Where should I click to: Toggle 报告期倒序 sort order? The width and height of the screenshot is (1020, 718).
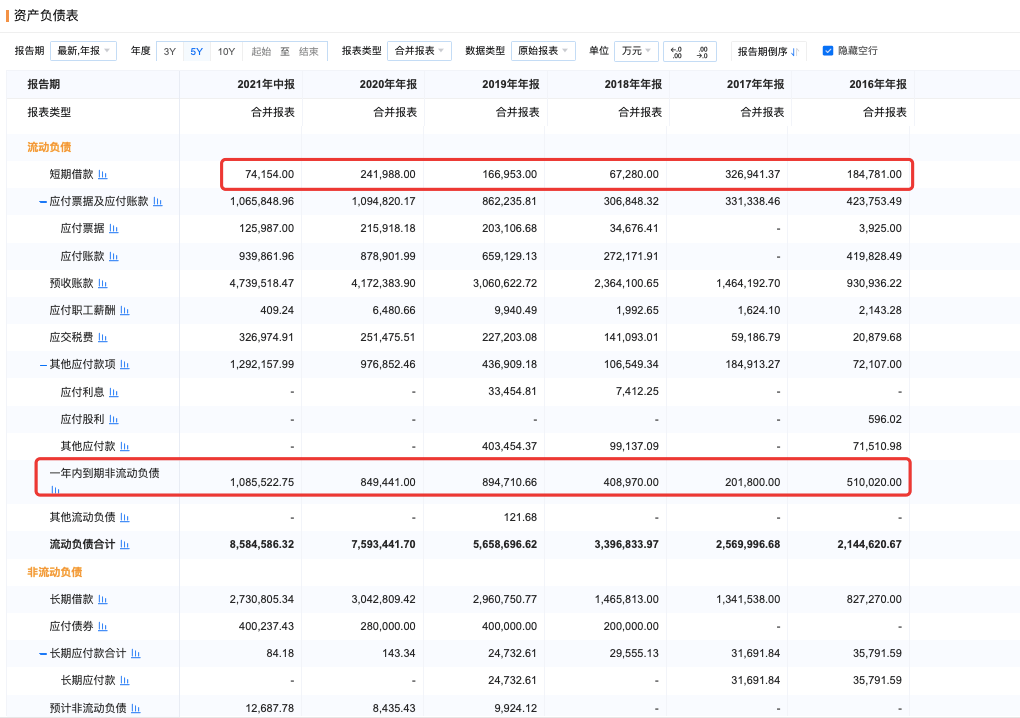point(768,51)
